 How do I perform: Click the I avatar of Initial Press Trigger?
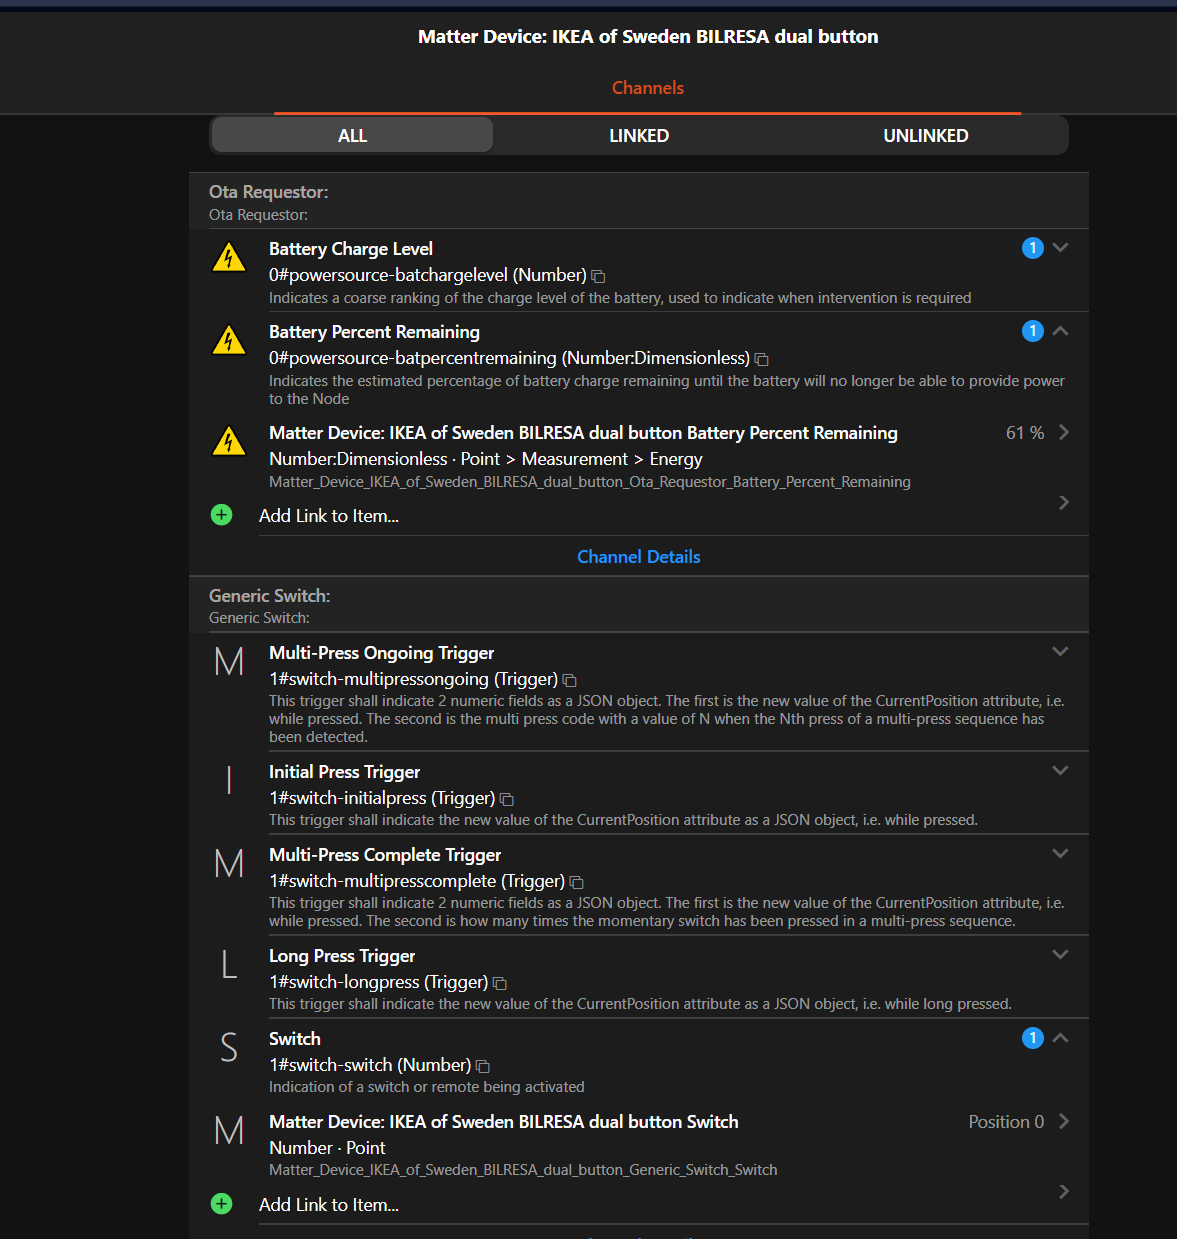coord(229,781)
